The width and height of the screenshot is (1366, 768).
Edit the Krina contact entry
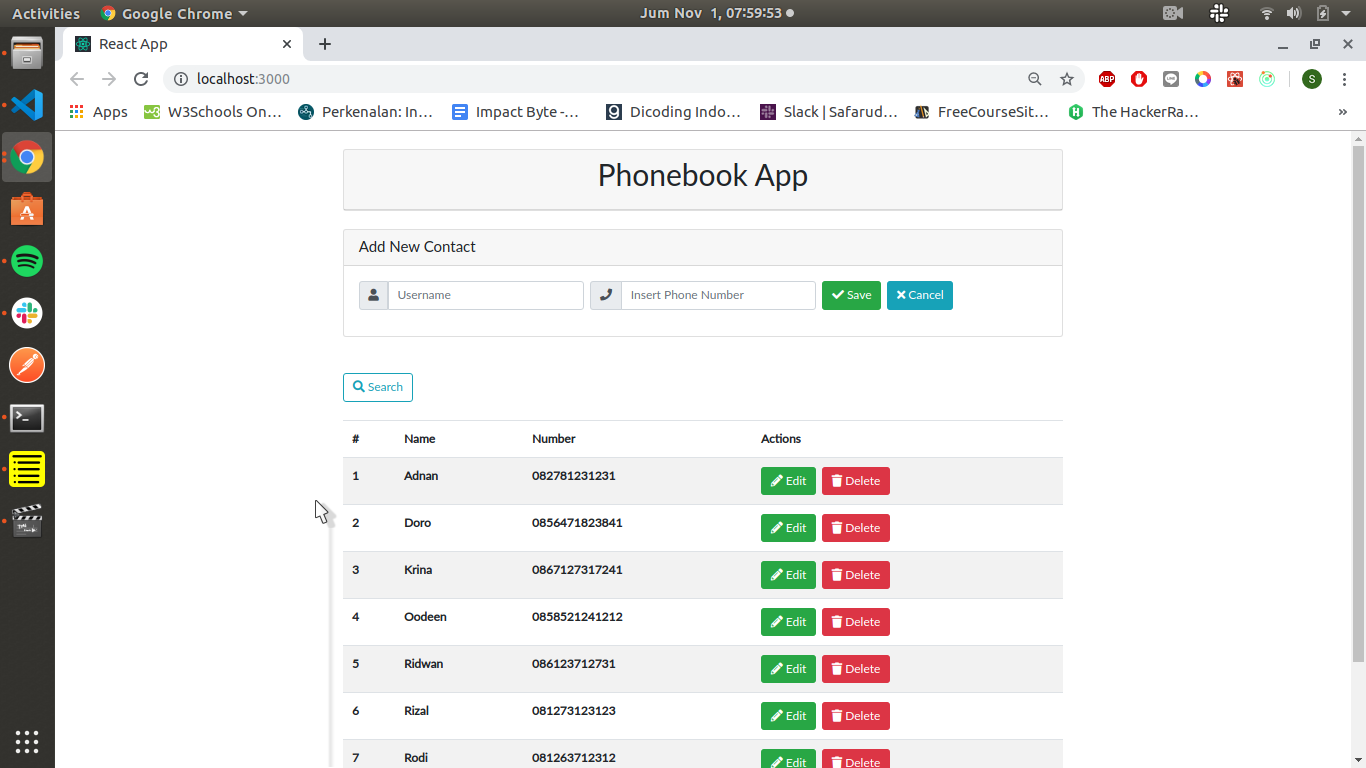coord(788,575)
